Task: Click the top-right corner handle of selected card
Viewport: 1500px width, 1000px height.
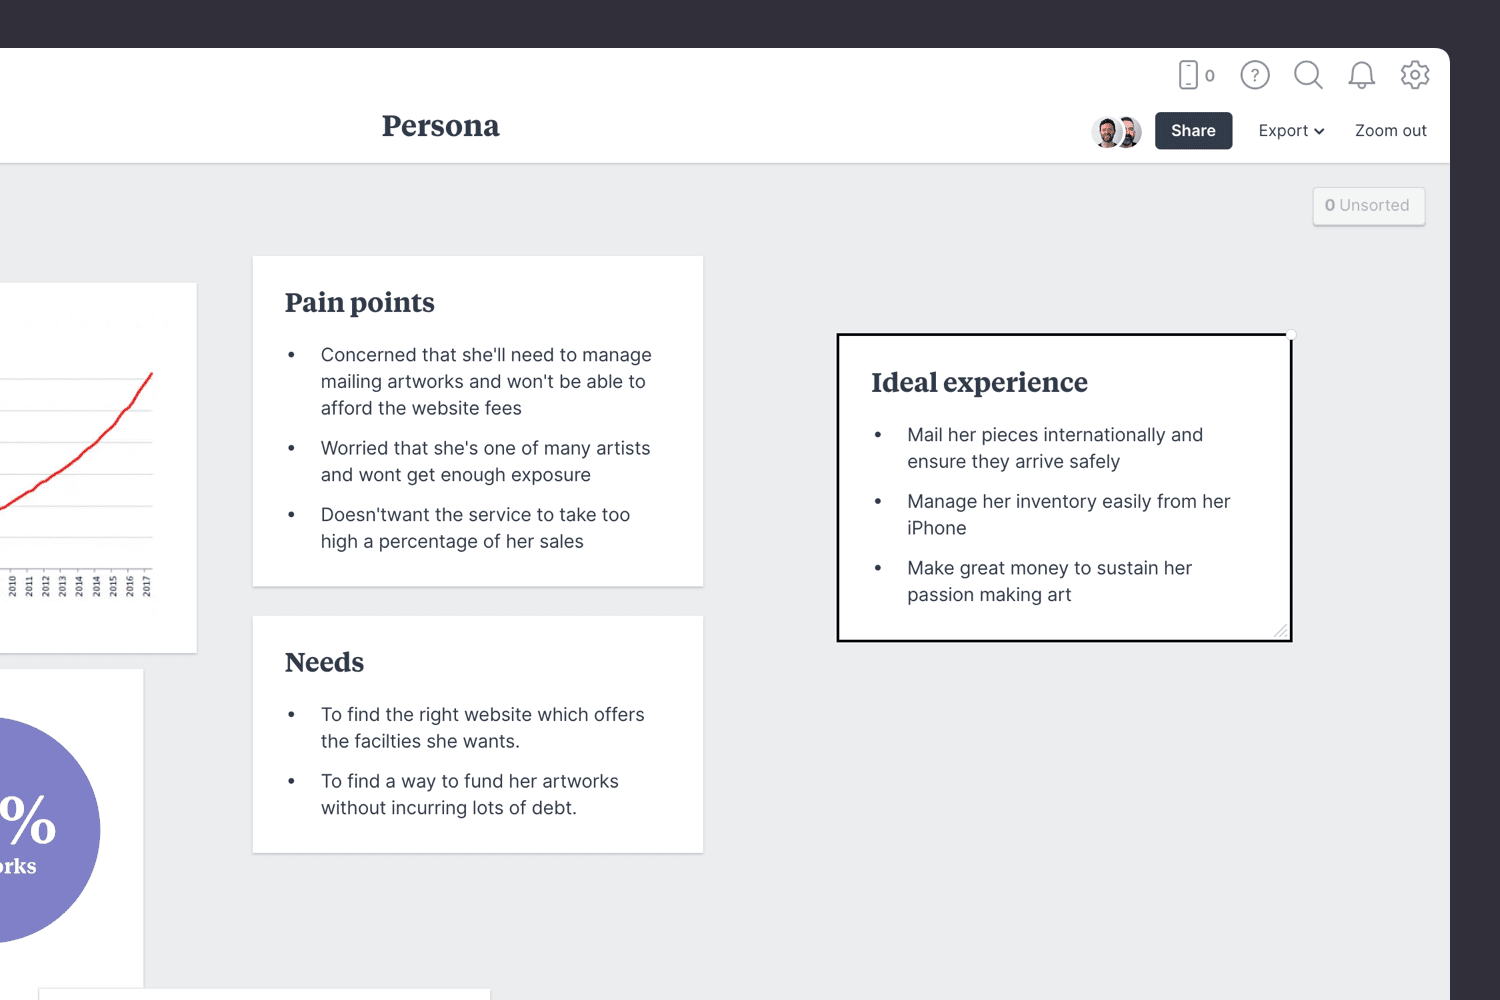Action: (1291, 335)
